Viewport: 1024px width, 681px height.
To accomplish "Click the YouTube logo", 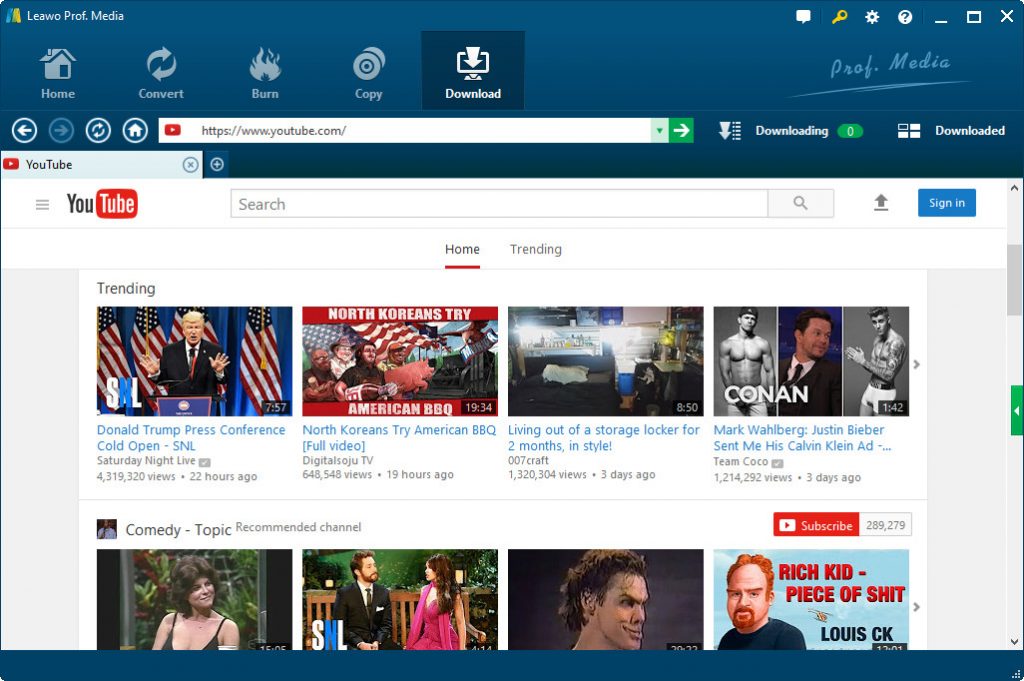I will click(x=102, y=204).
